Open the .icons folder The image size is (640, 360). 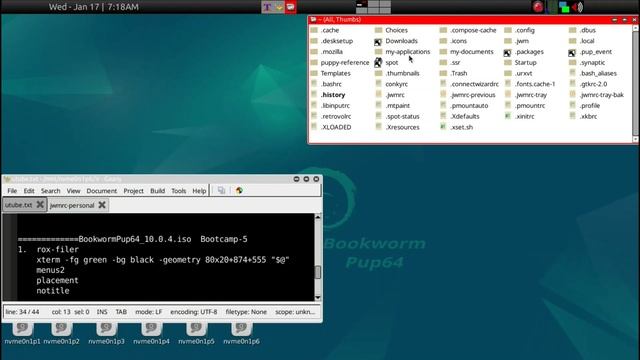(x=453, y=41)
